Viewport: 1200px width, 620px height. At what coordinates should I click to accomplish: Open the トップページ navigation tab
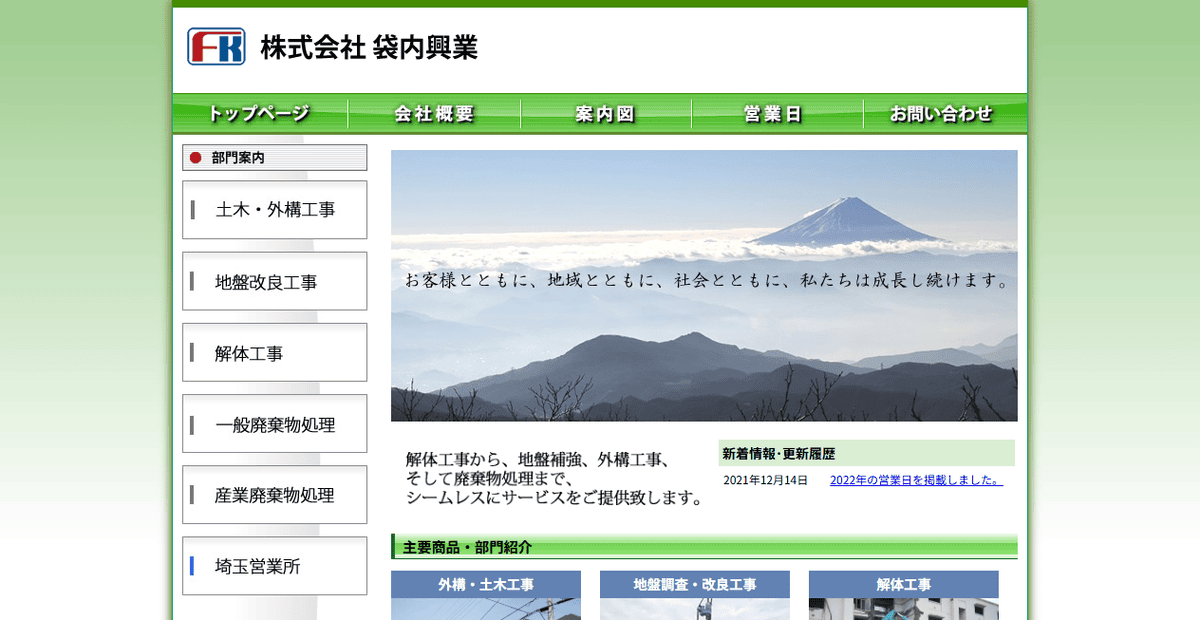[262, 113]
